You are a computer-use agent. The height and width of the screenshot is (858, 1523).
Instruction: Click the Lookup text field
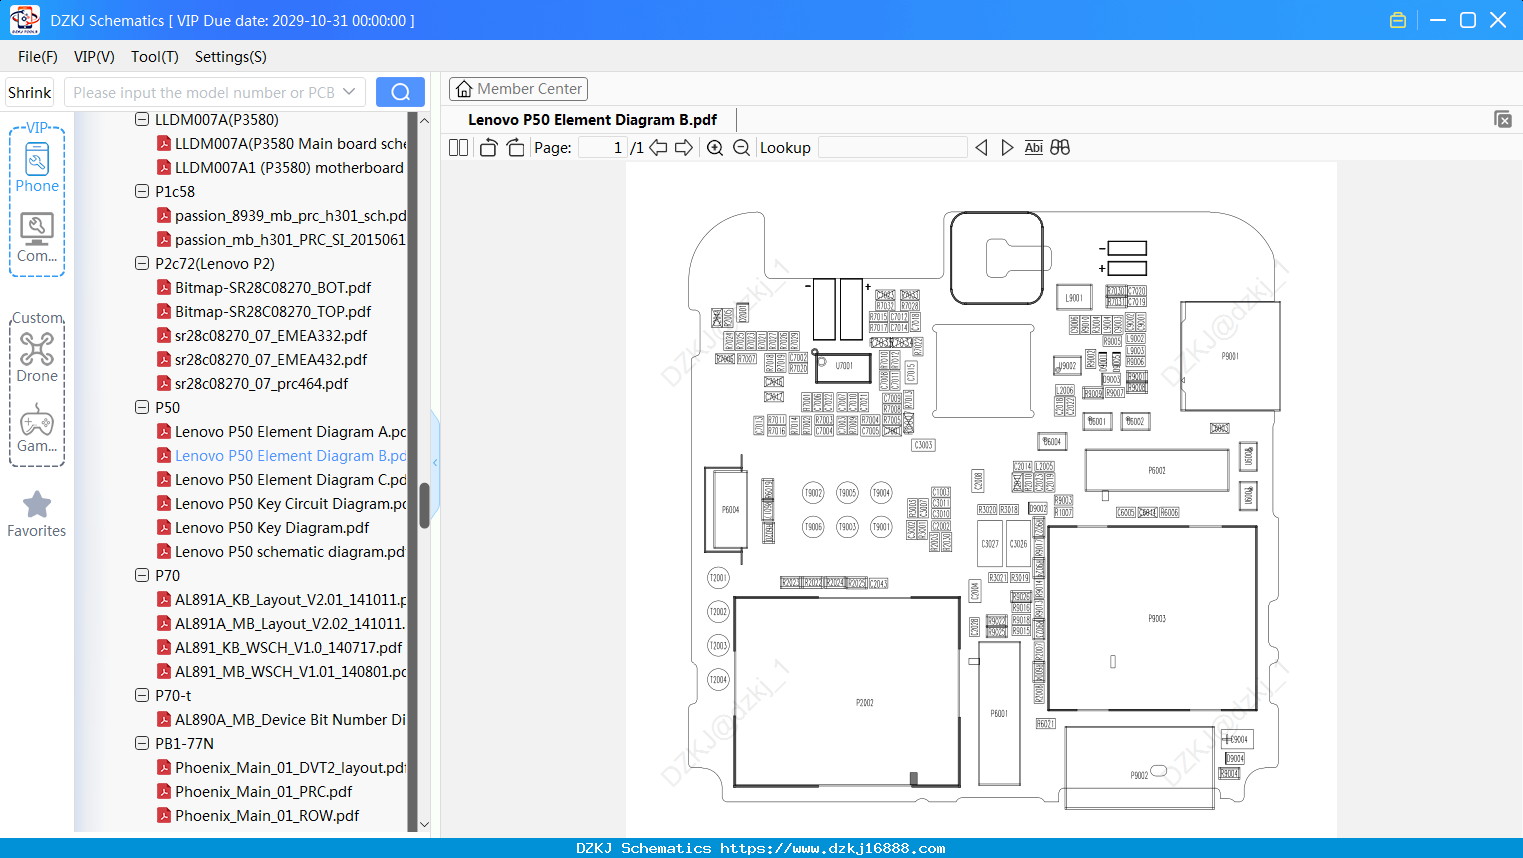(x=893, y=148)
